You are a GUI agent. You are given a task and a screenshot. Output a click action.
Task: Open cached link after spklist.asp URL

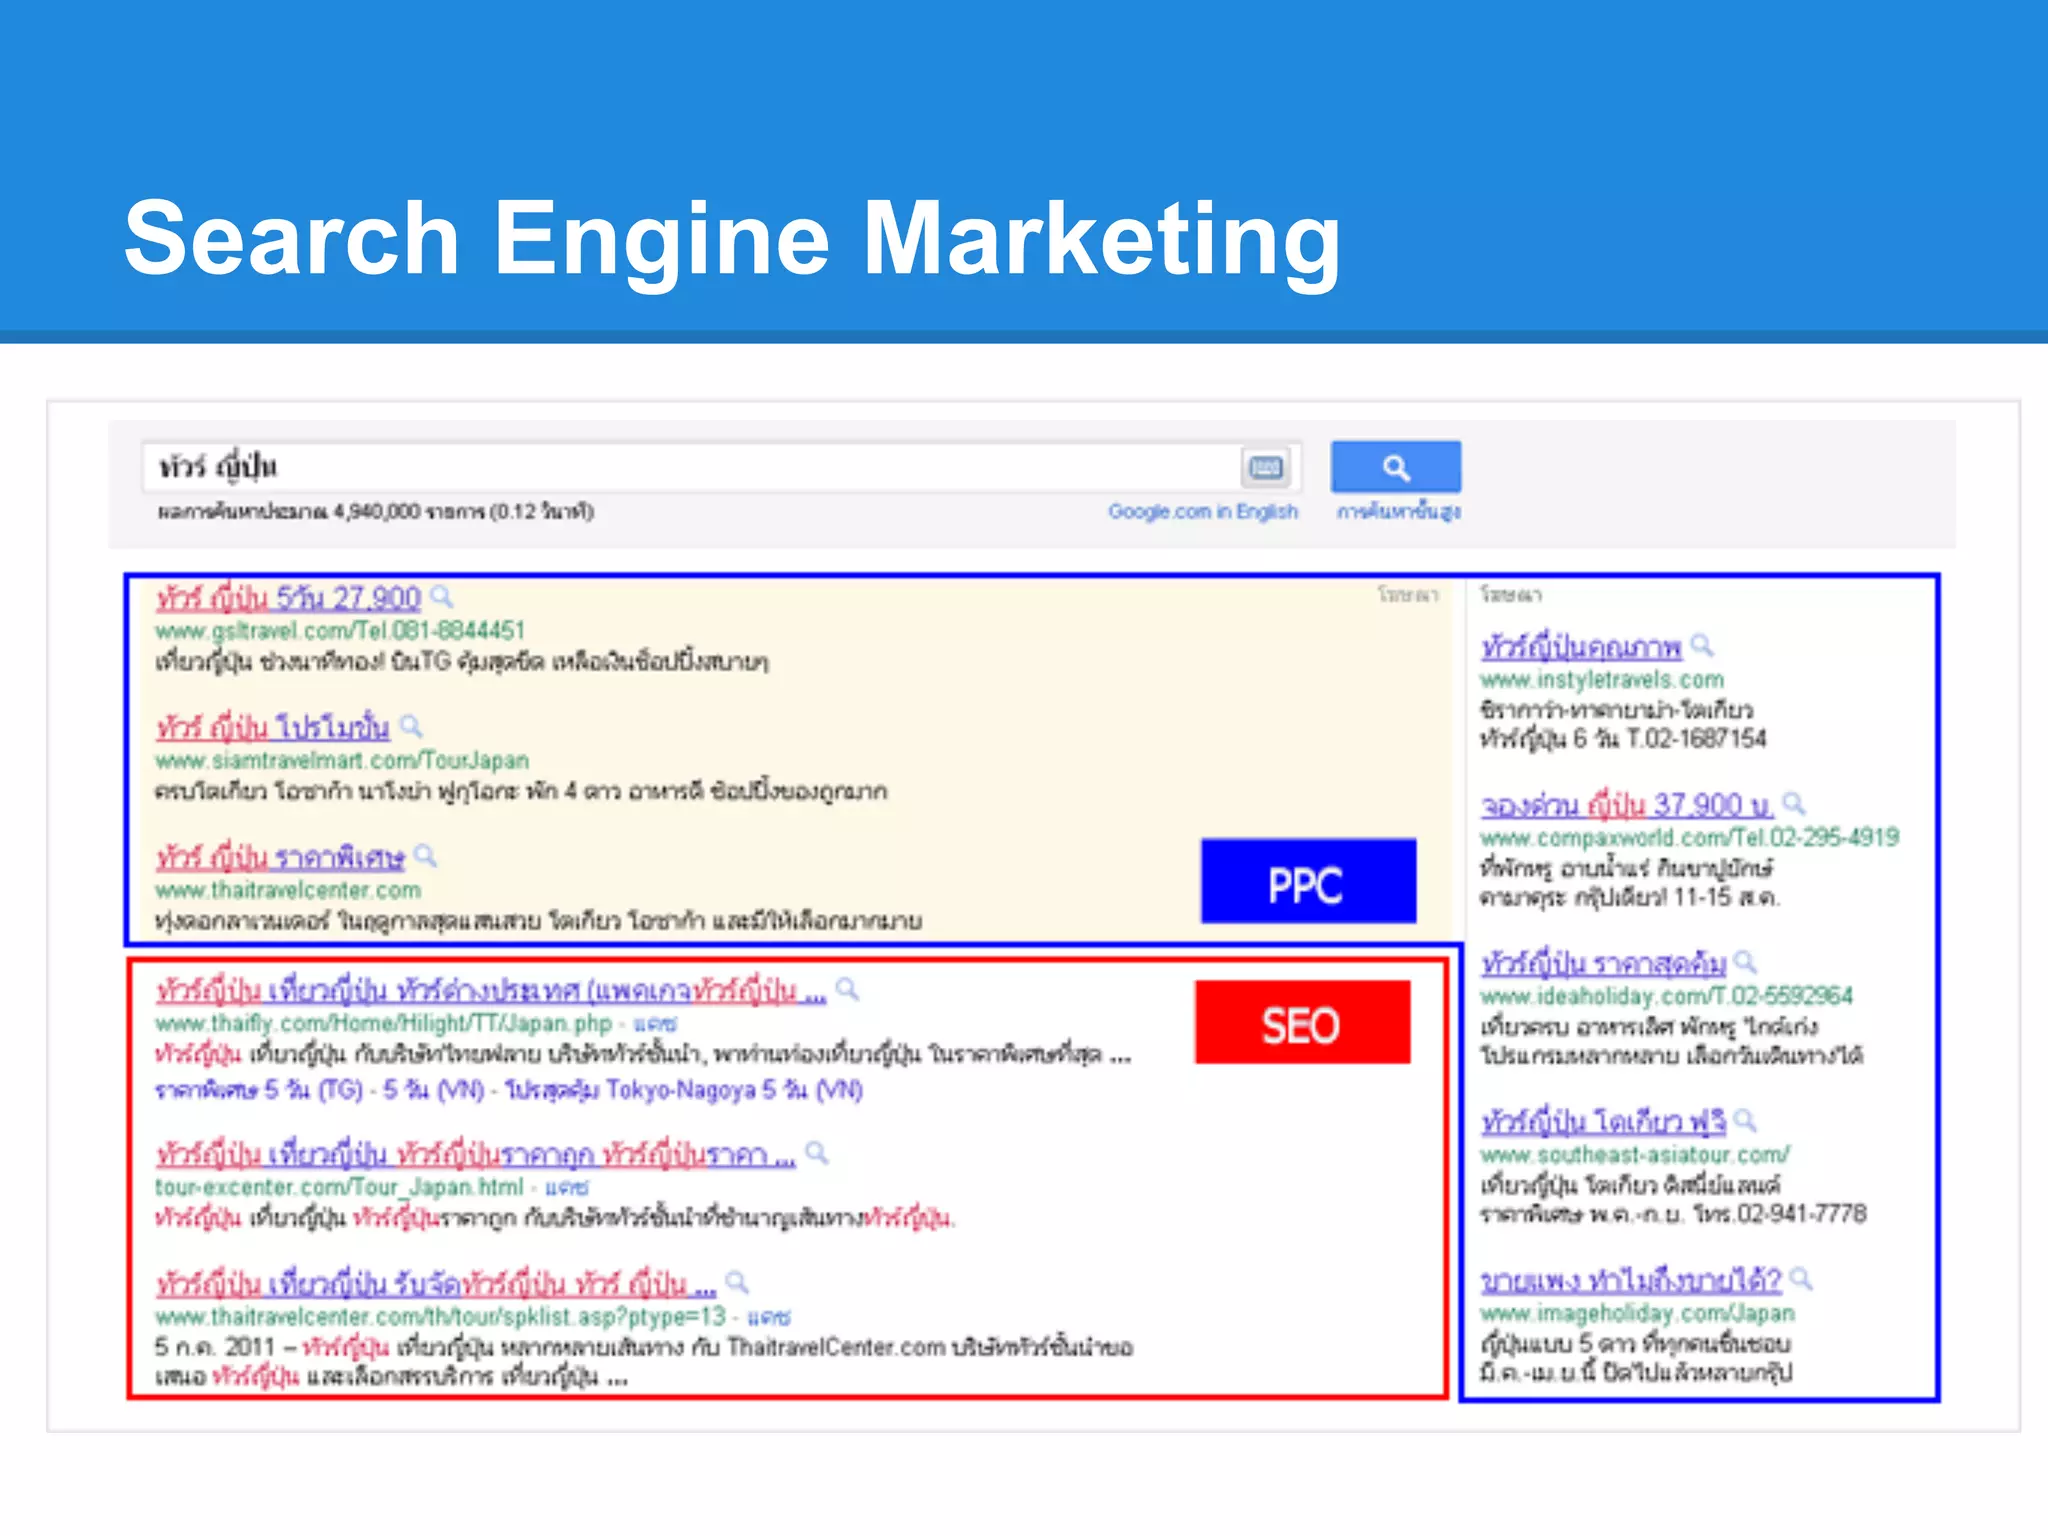(x=769, y=1317)
